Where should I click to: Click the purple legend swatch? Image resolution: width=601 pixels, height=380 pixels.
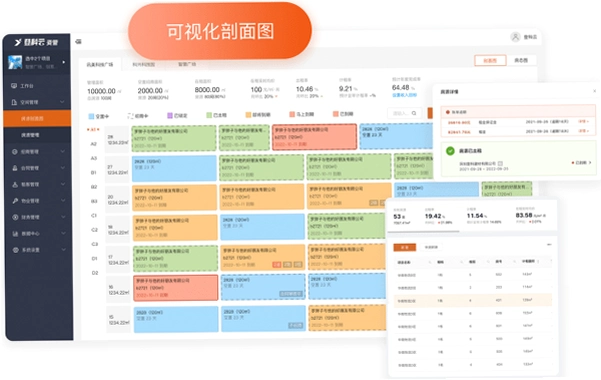[x=170, y=115]
